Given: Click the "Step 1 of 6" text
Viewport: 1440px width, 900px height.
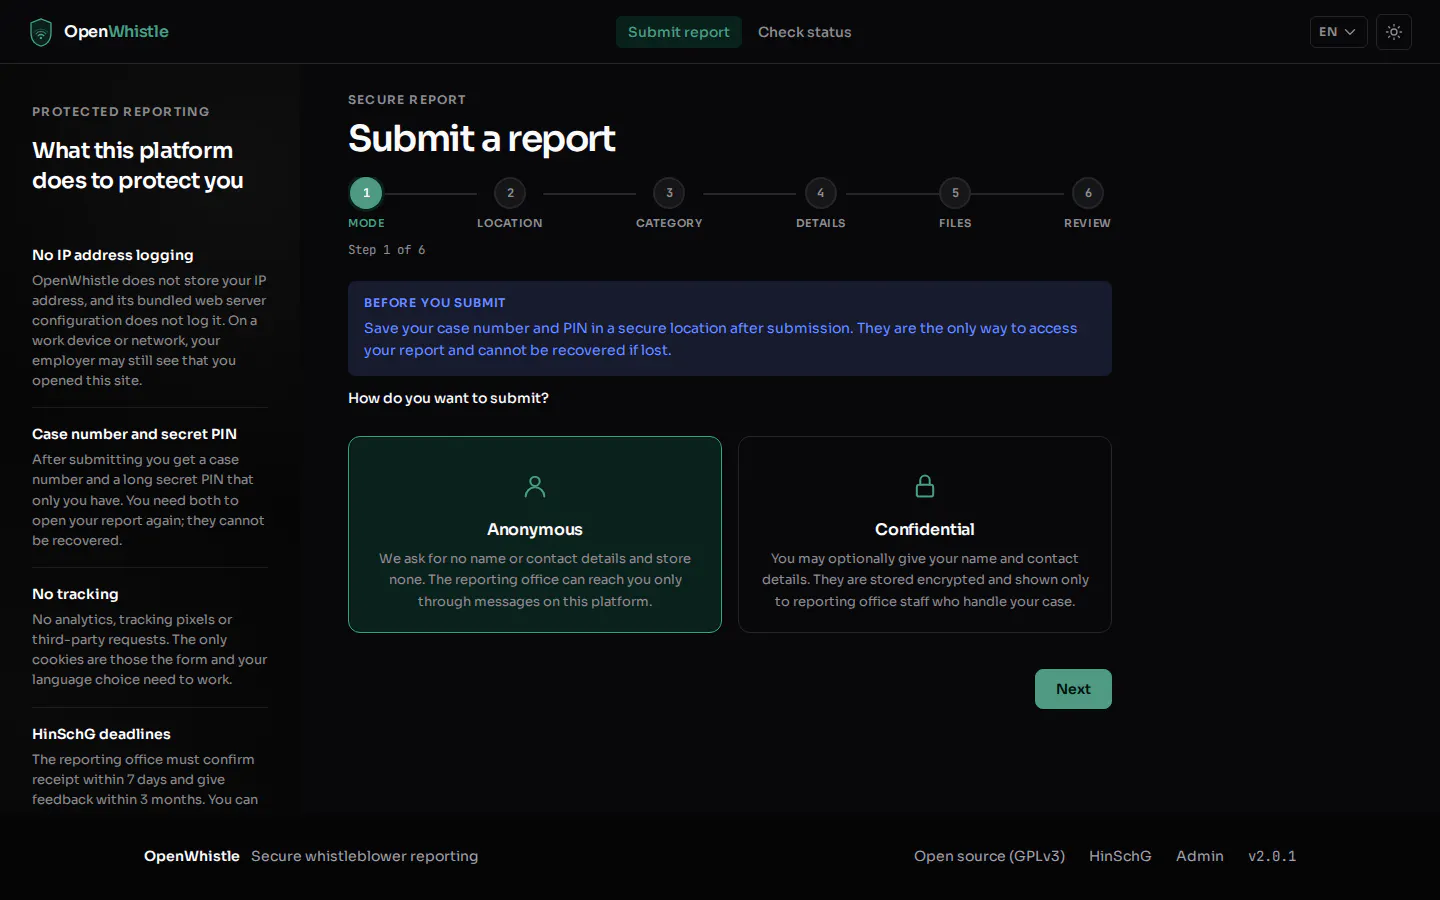Looking at the screenshot, I should (387, 250).
